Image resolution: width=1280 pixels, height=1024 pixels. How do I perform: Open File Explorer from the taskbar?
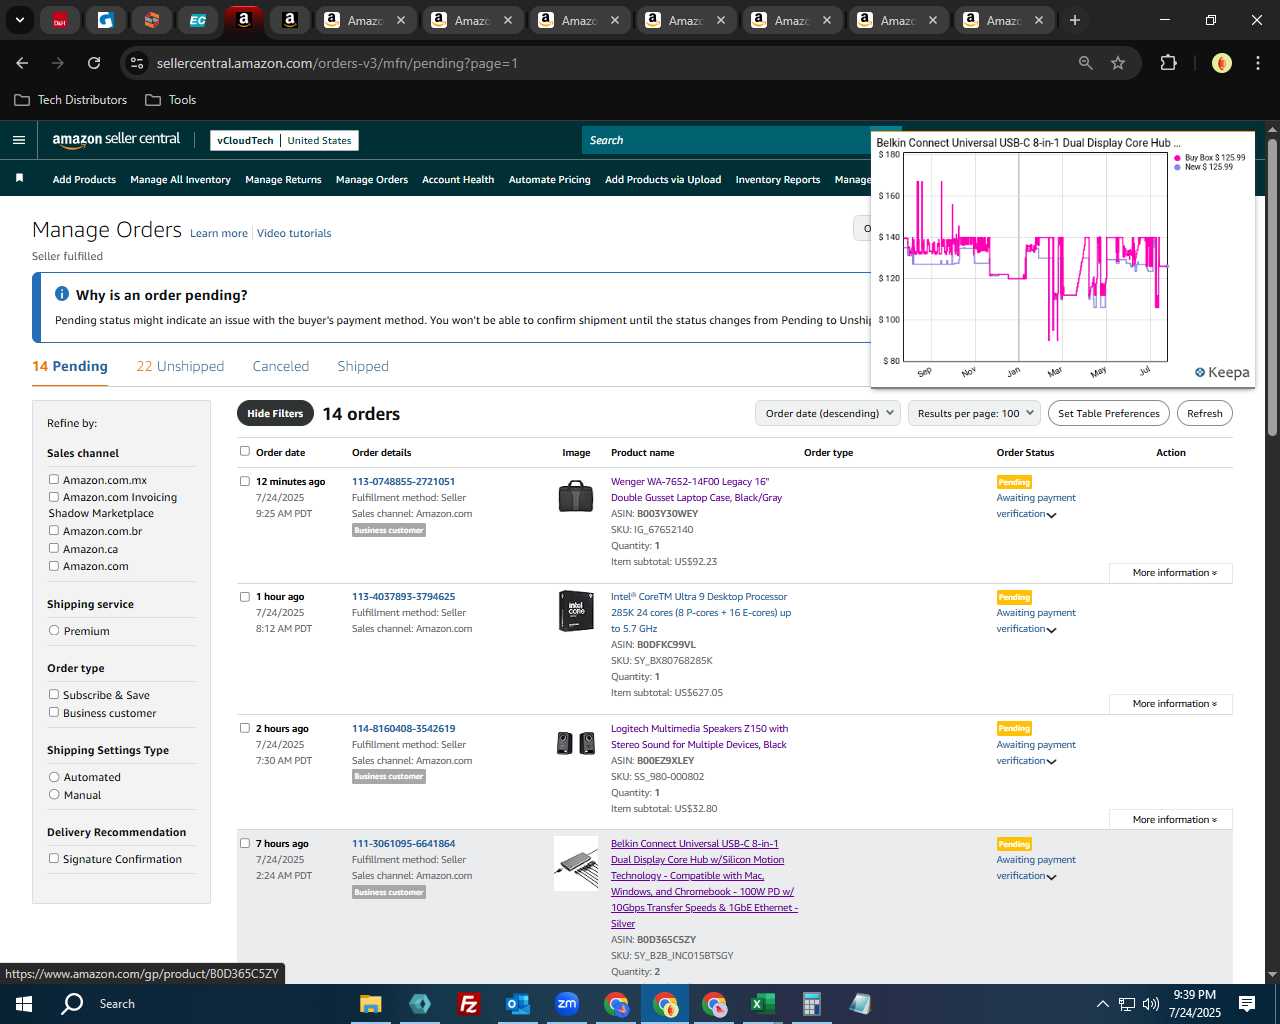pos(371,1004)
